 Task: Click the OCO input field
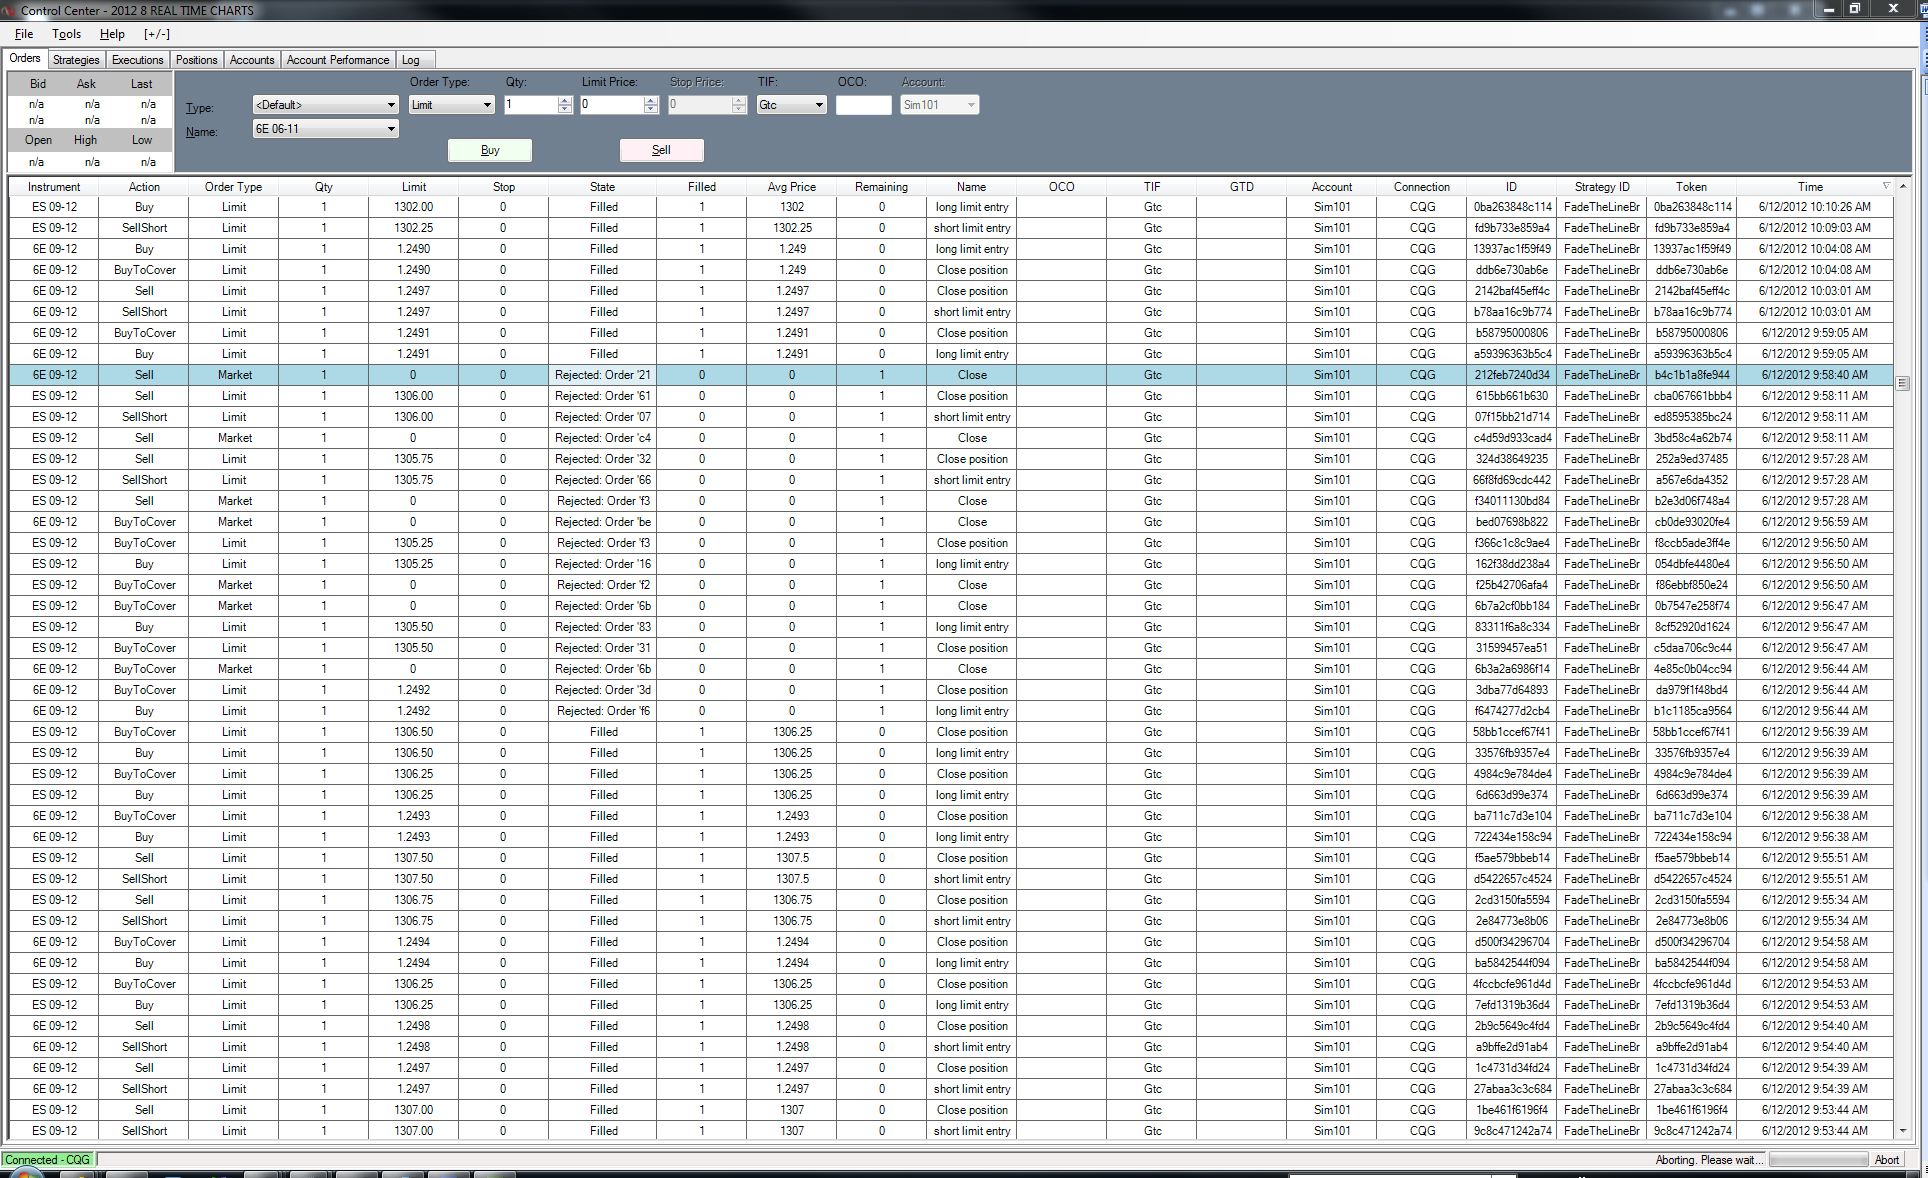point(863,105)
